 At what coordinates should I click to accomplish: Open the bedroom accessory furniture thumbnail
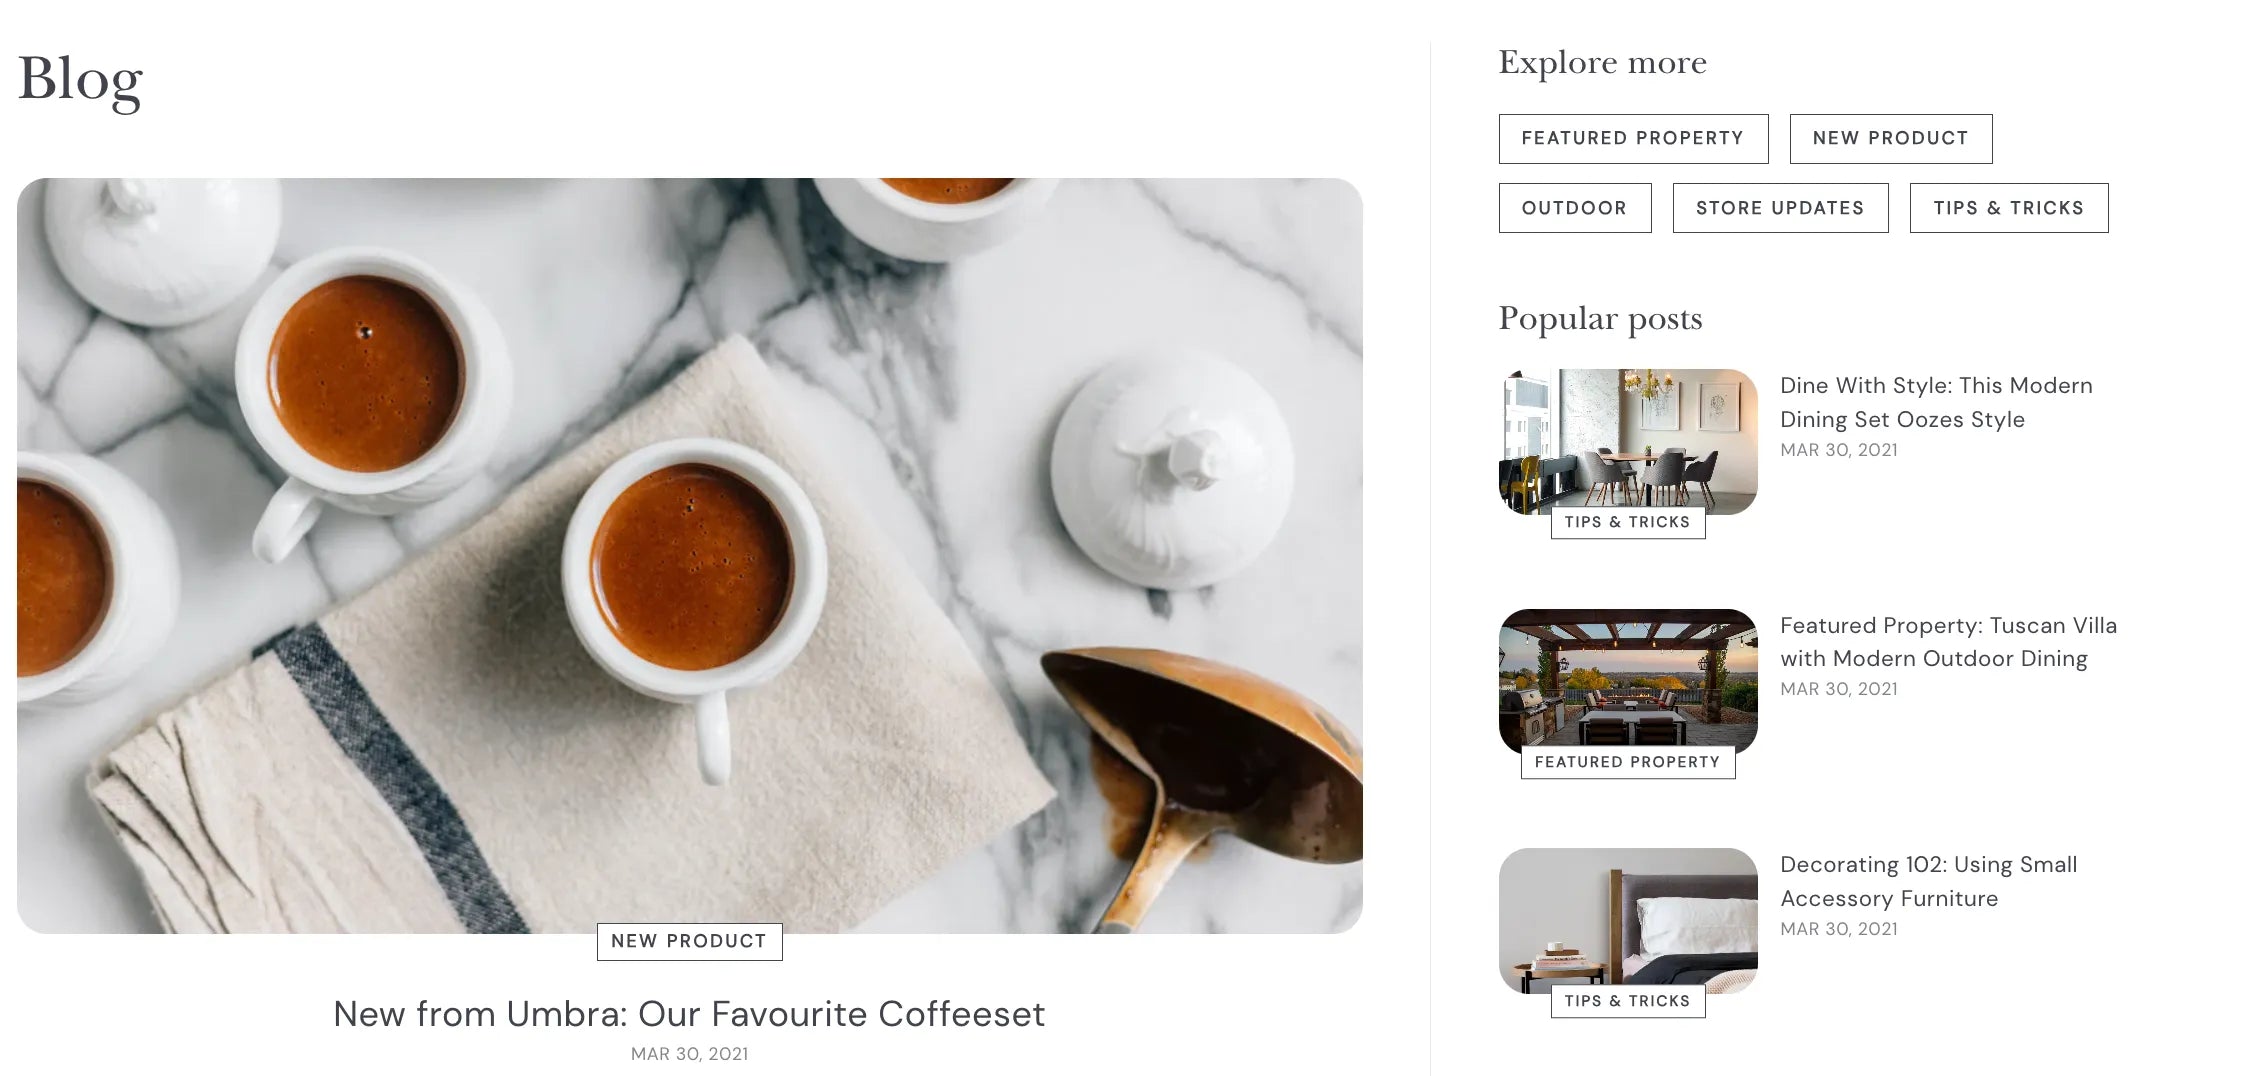tap(1628, 921)
